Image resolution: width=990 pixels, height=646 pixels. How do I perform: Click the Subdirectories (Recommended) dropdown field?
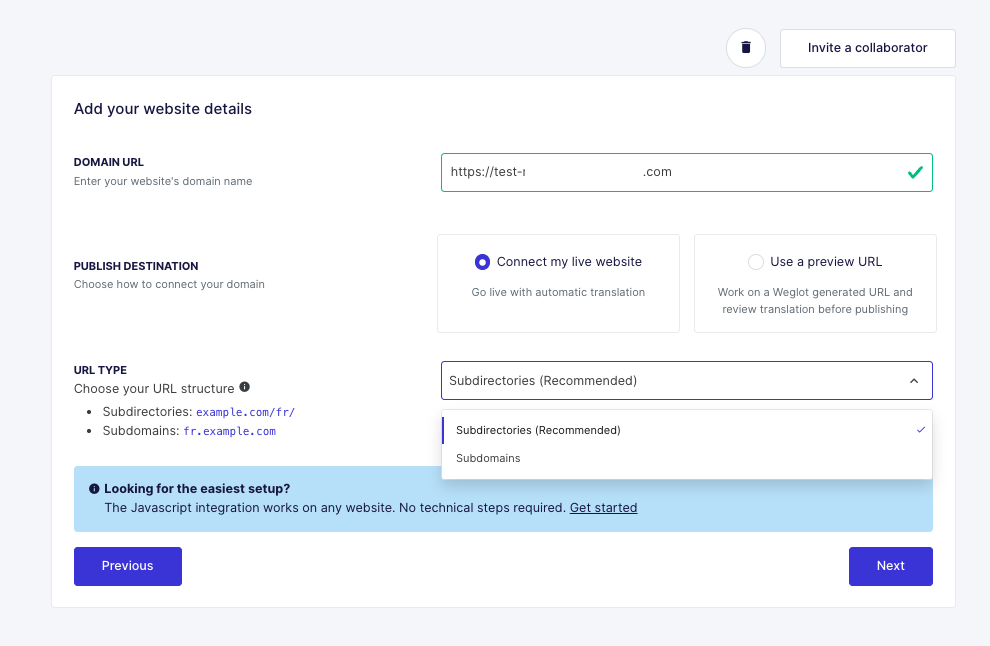pos(686,381)
